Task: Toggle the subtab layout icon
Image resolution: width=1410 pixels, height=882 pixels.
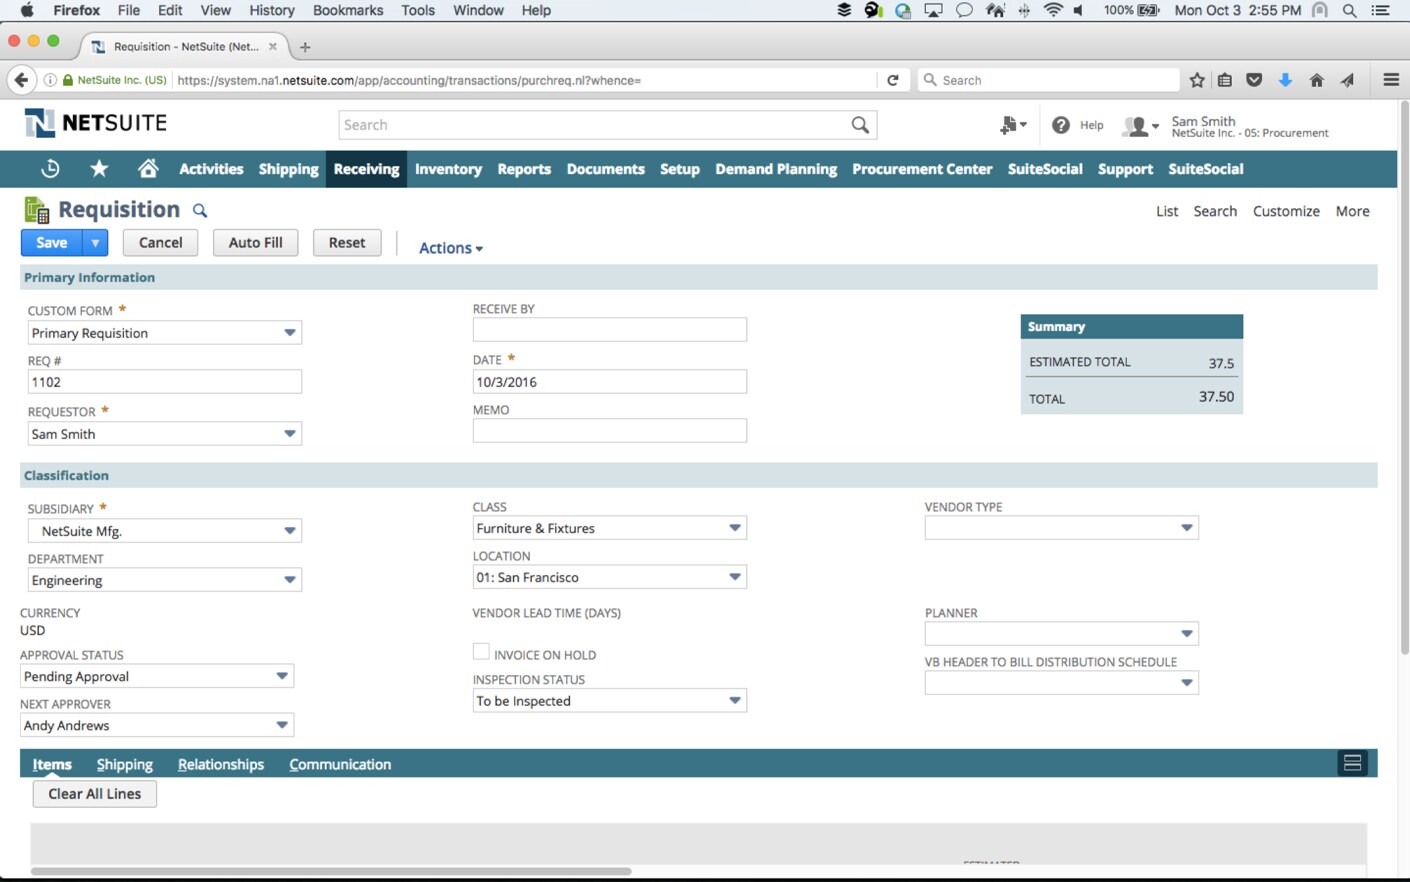Action: 1352,763
